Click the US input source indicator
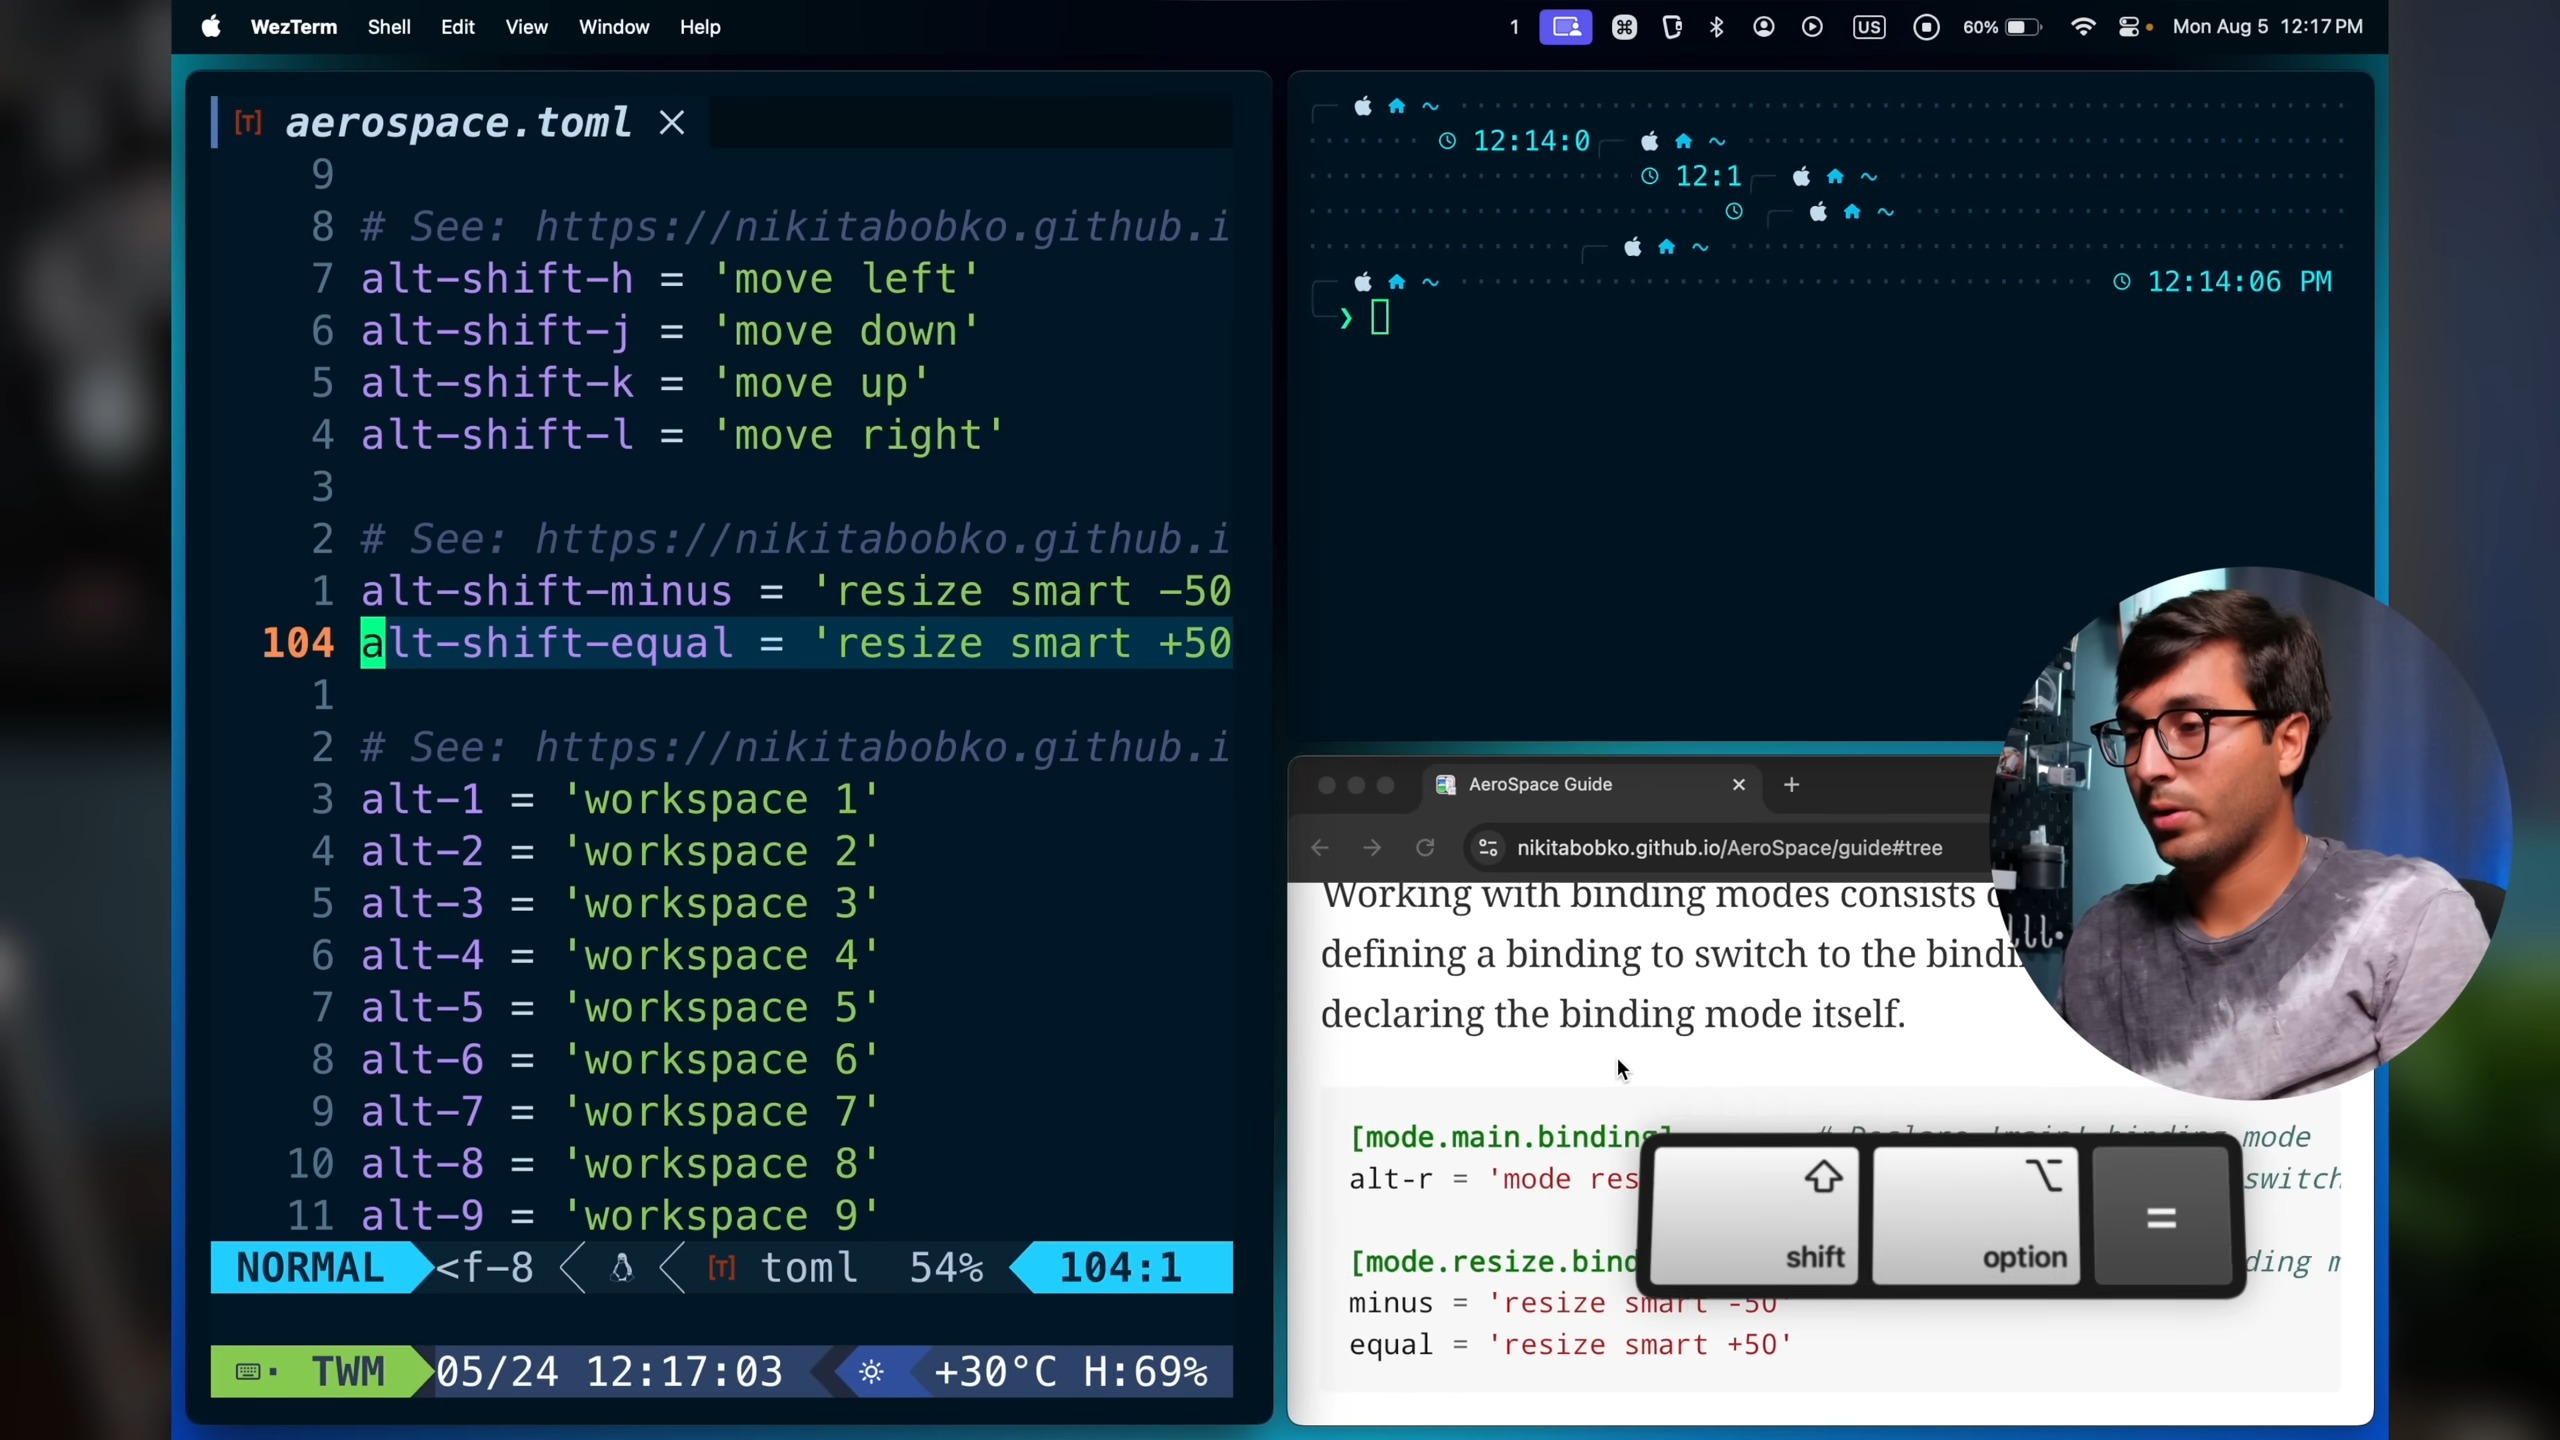2560x1440 pixels. pos(1868,27)
